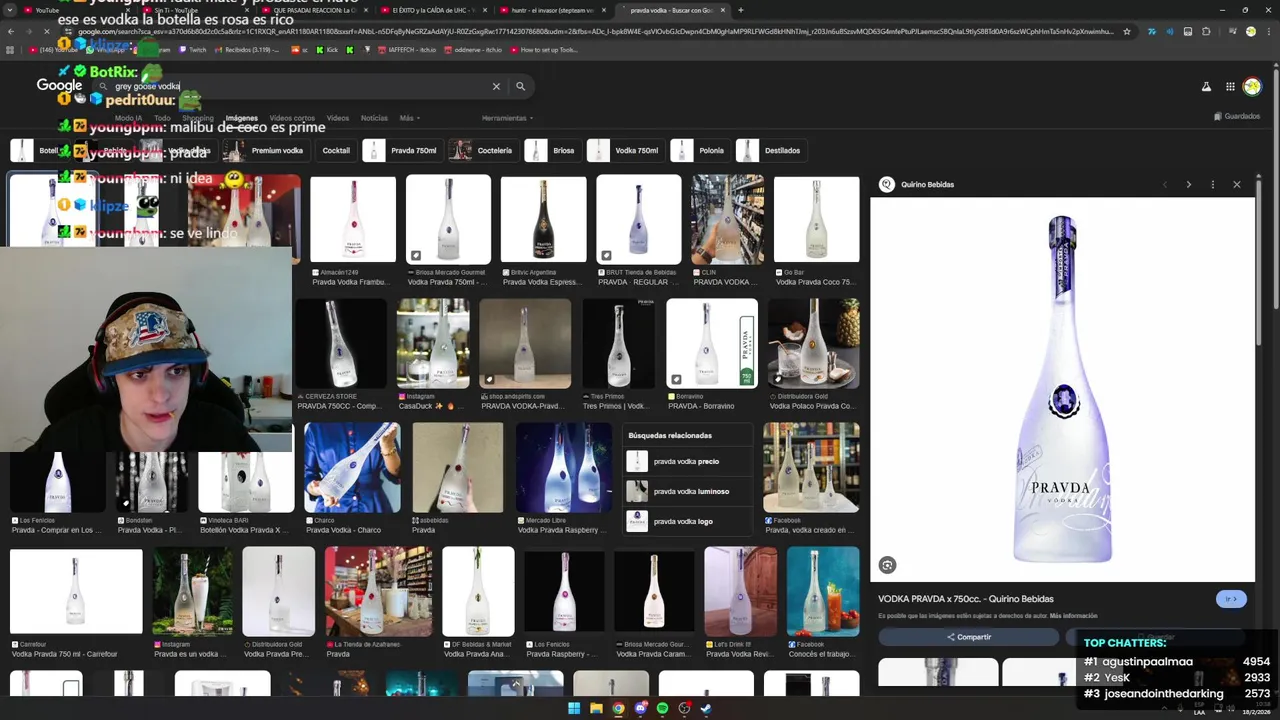Open File Explorer from the taskbar
The image size is (1280, 720).
(596, 708)
